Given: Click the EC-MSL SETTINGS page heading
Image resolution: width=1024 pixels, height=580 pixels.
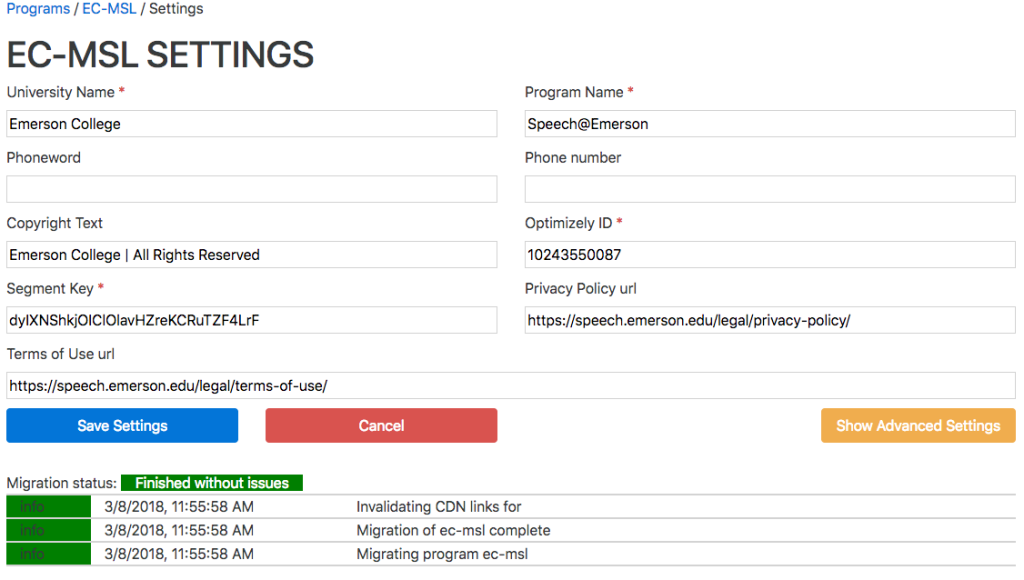Looking at the screenshot, I should tap(160, 54).
